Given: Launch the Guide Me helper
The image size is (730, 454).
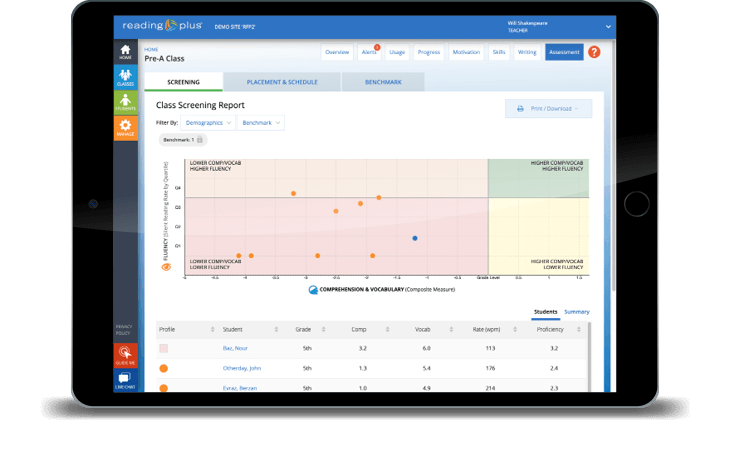Looking at the screenshot, I should [125, 355].
